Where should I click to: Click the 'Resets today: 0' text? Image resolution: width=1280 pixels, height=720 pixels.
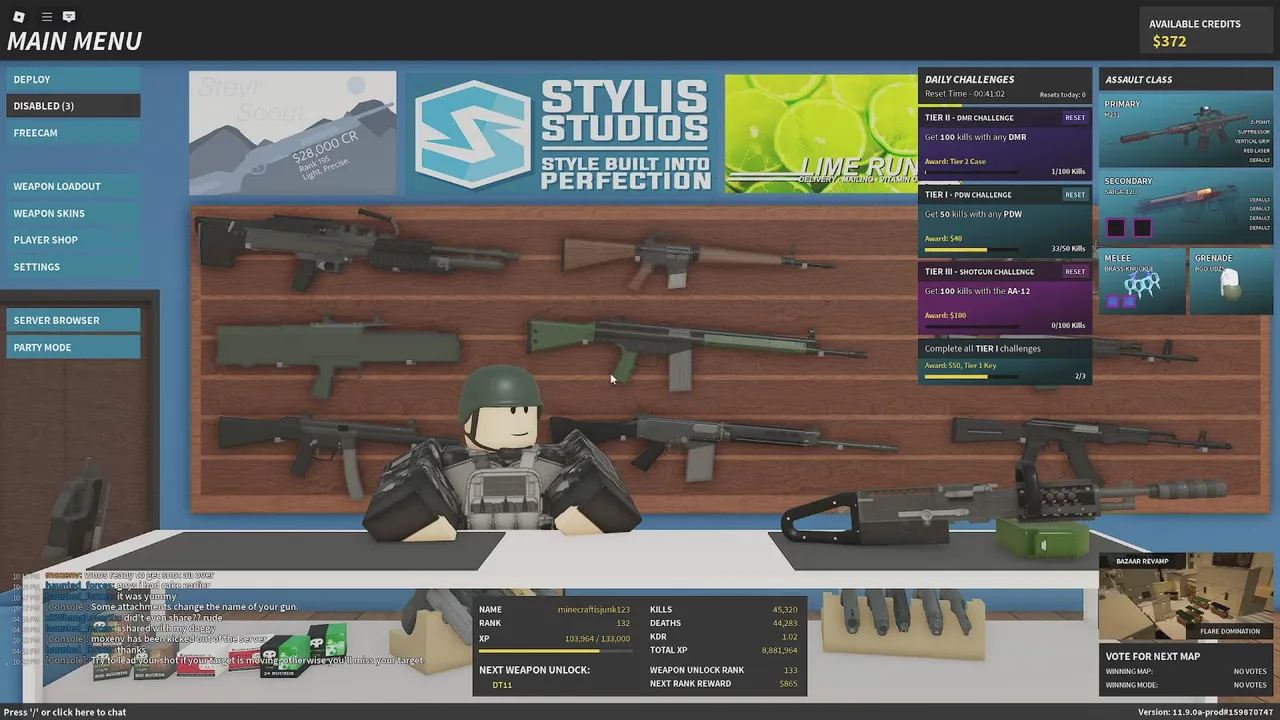tap(1062, 95)
